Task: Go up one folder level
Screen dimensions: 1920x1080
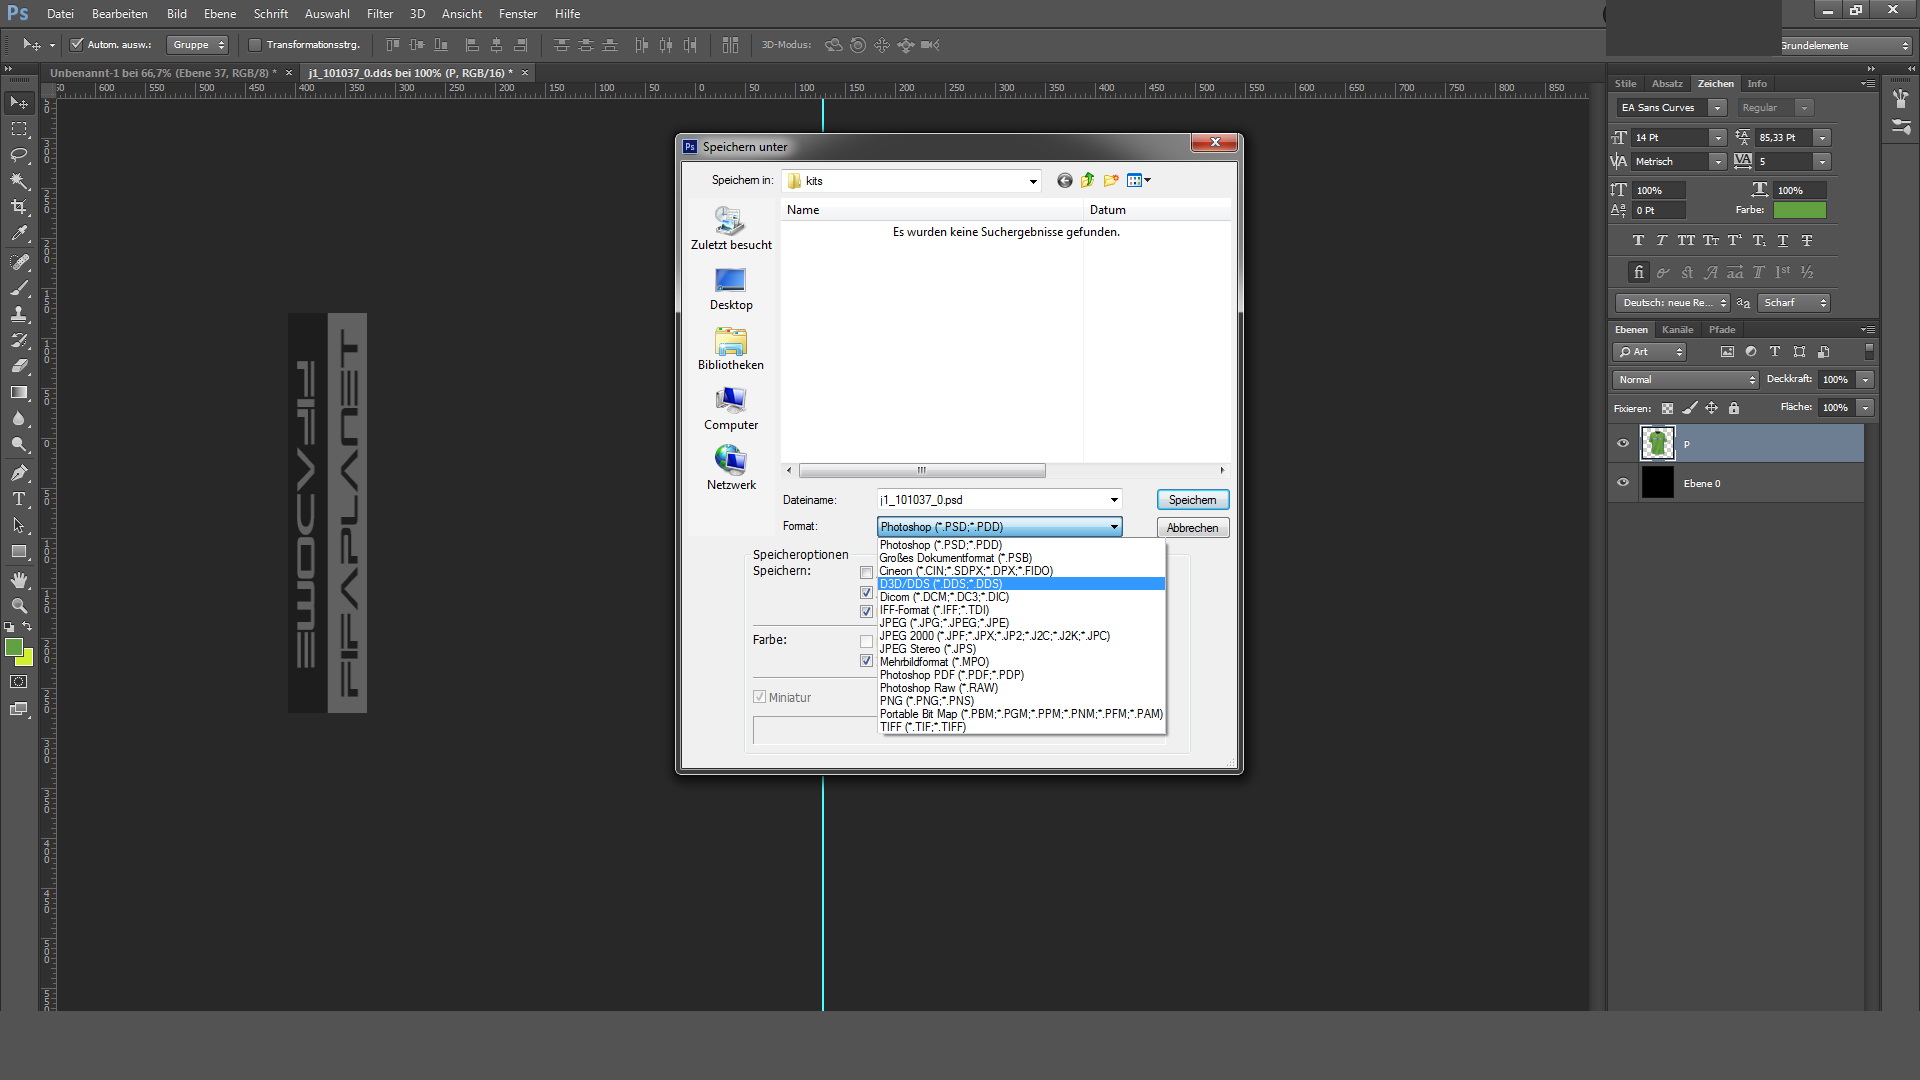Action: tap(1087, 180)
